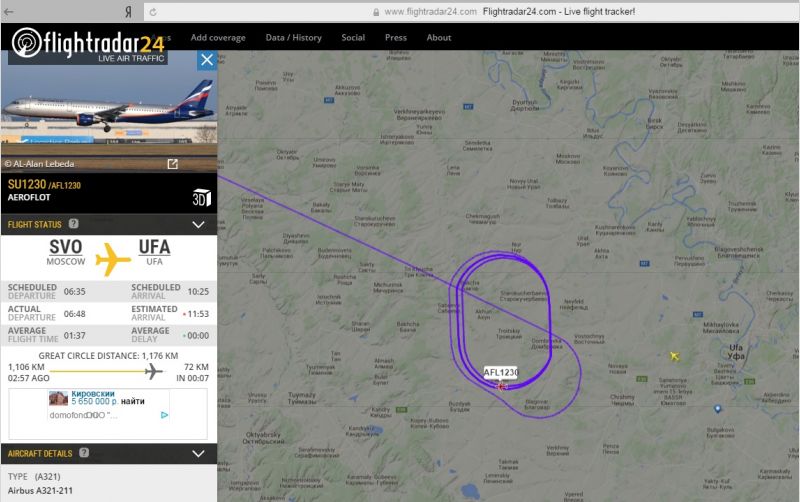Viewport: 800px width, 502px height.
Task: Click the About link in navigation
Action: click(x=439, y=38)
